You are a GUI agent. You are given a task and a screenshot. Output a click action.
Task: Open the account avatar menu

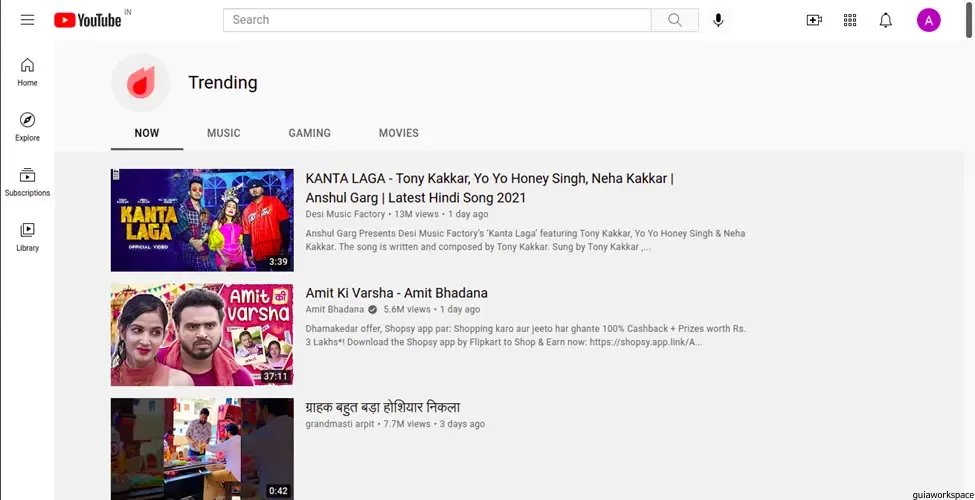(x=928, y=20)
